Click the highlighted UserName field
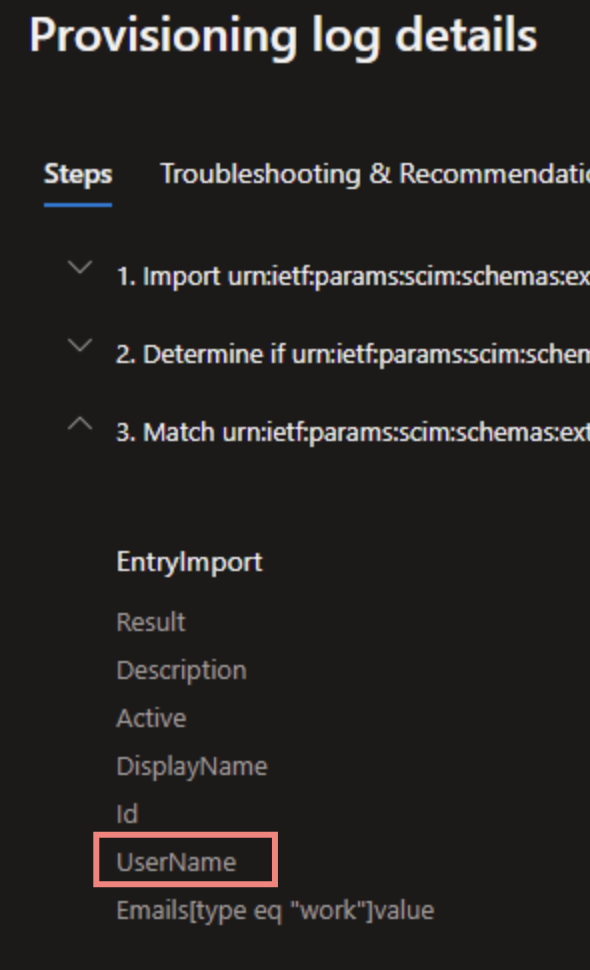The width and height of the screenshot is (590, 970). click(186, 860)
